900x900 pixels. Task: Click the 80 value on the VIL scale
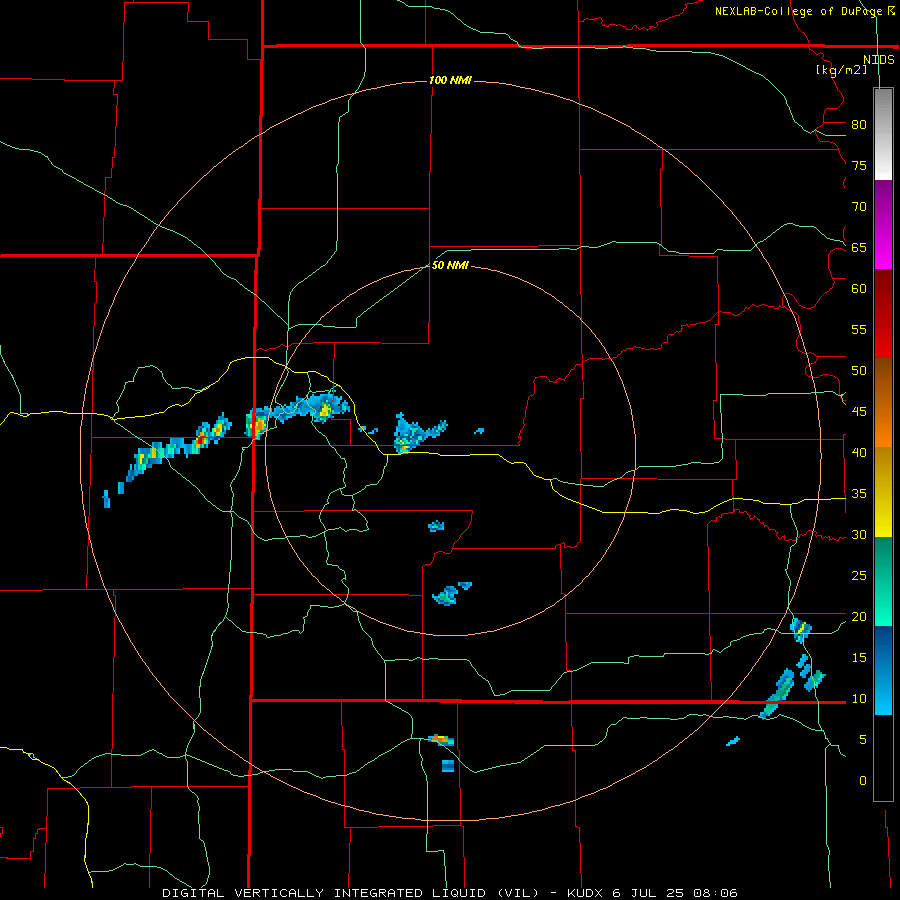coord(859,125)
